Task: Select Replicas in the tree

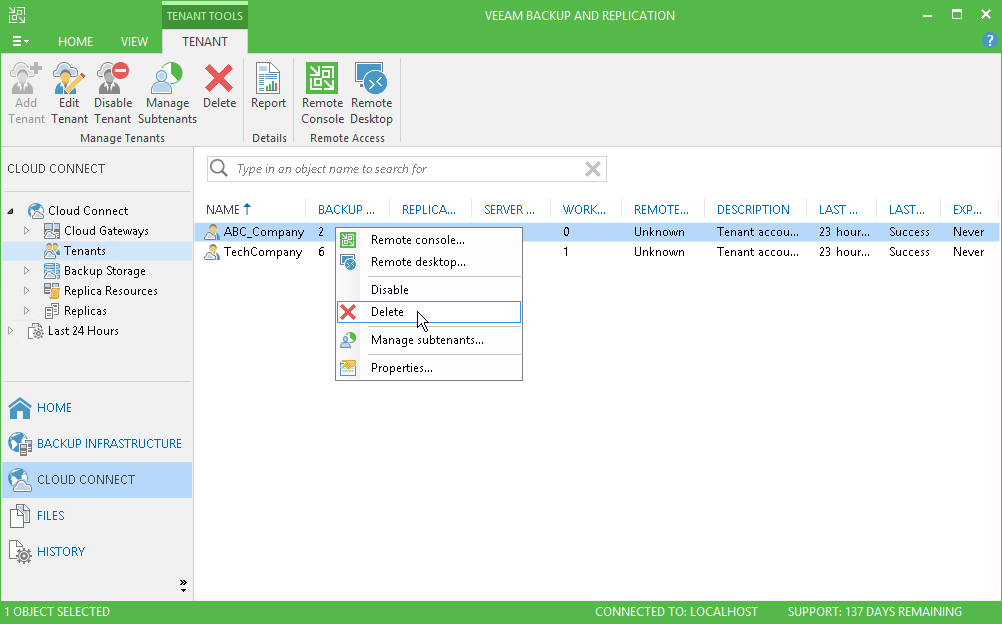Action: tap(85, 311)
